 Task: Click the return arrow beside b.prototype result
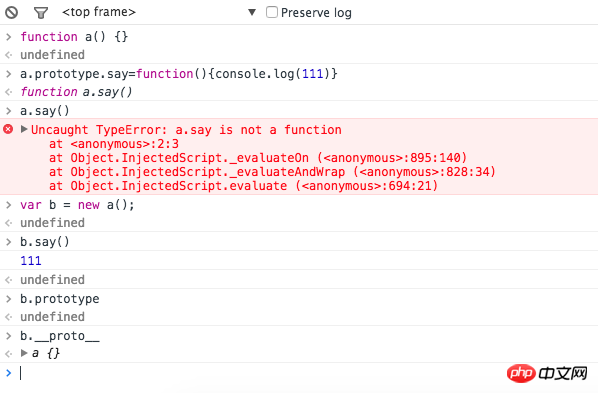point(8,317)
